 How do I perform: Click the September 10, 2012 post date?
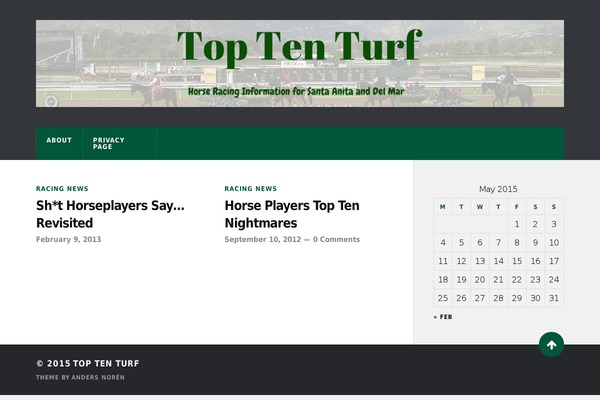coord(263,239)
